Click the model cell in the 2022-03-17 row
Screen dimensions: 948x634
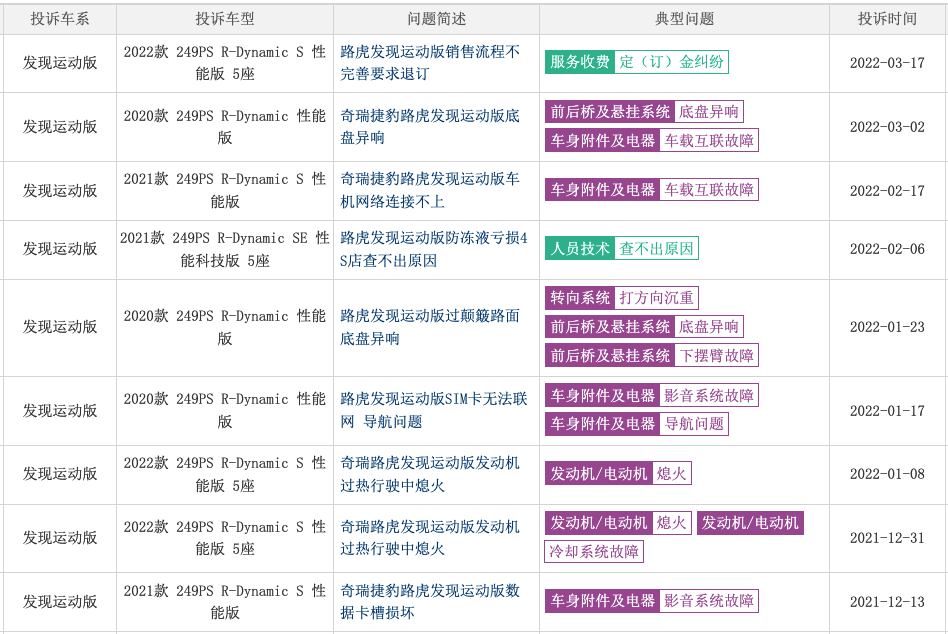coord(225,63)
